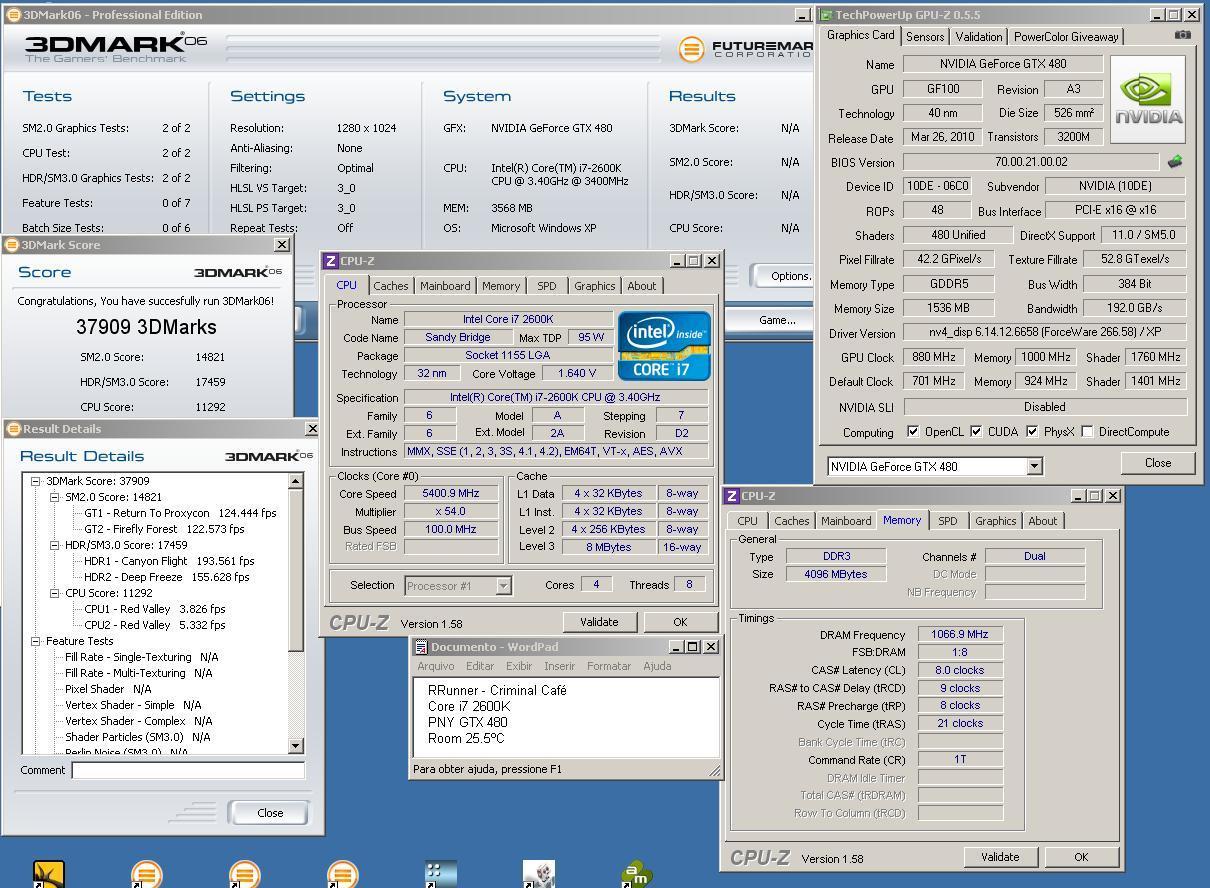Switch to the Sensors tab in GPU-Z
The width and height of the screenshot is (1210, 888).
[924, 37]
